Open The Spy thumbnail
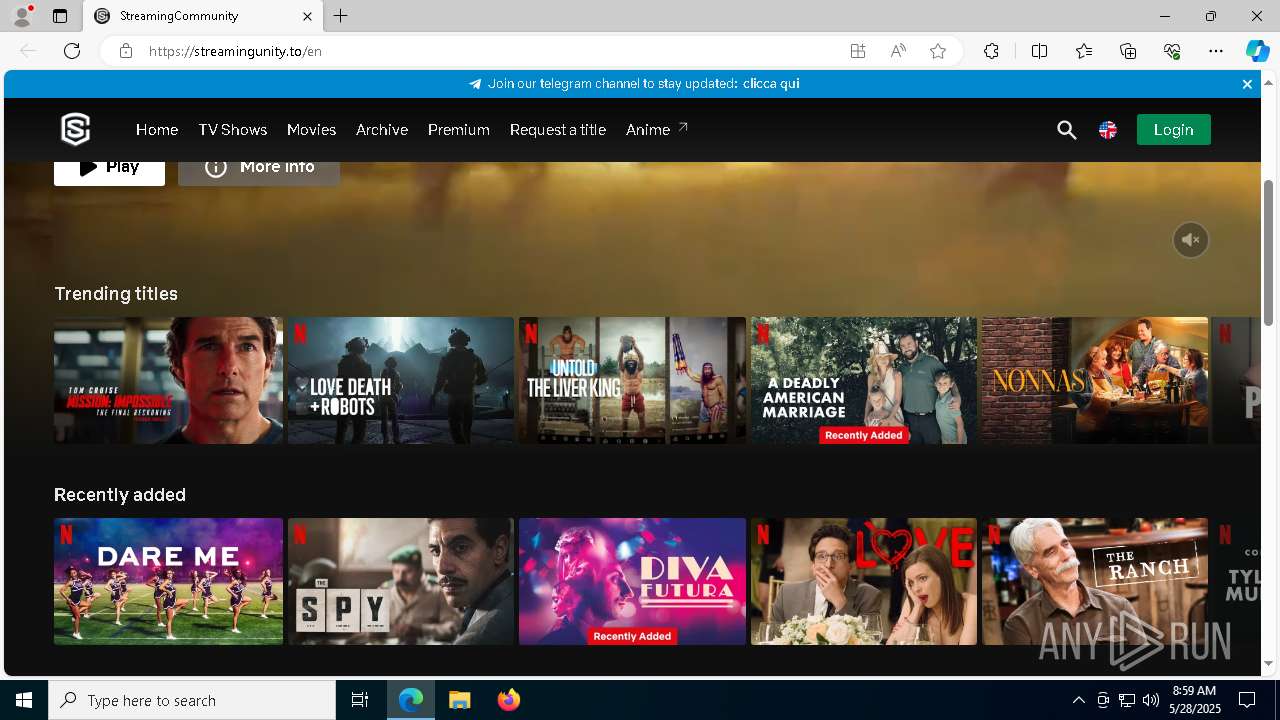 click(401, 581)
